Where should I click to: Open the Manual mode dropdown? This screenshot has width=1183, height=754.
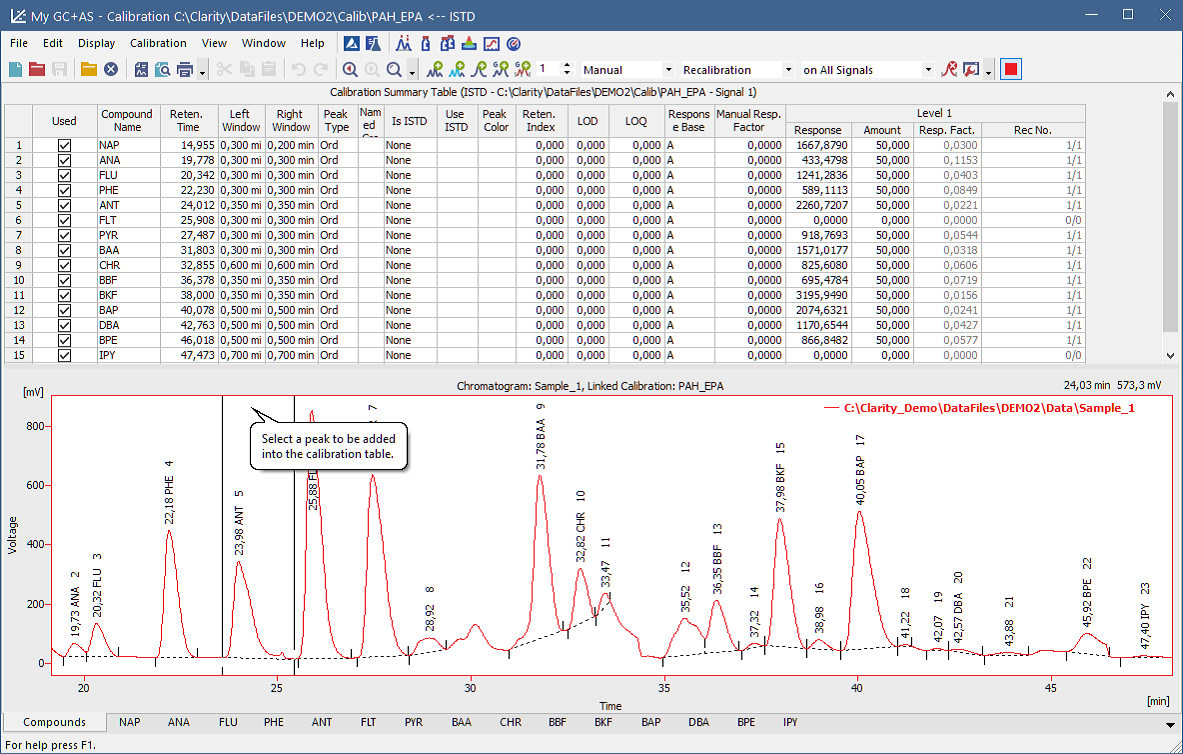[x=668, y=70]
